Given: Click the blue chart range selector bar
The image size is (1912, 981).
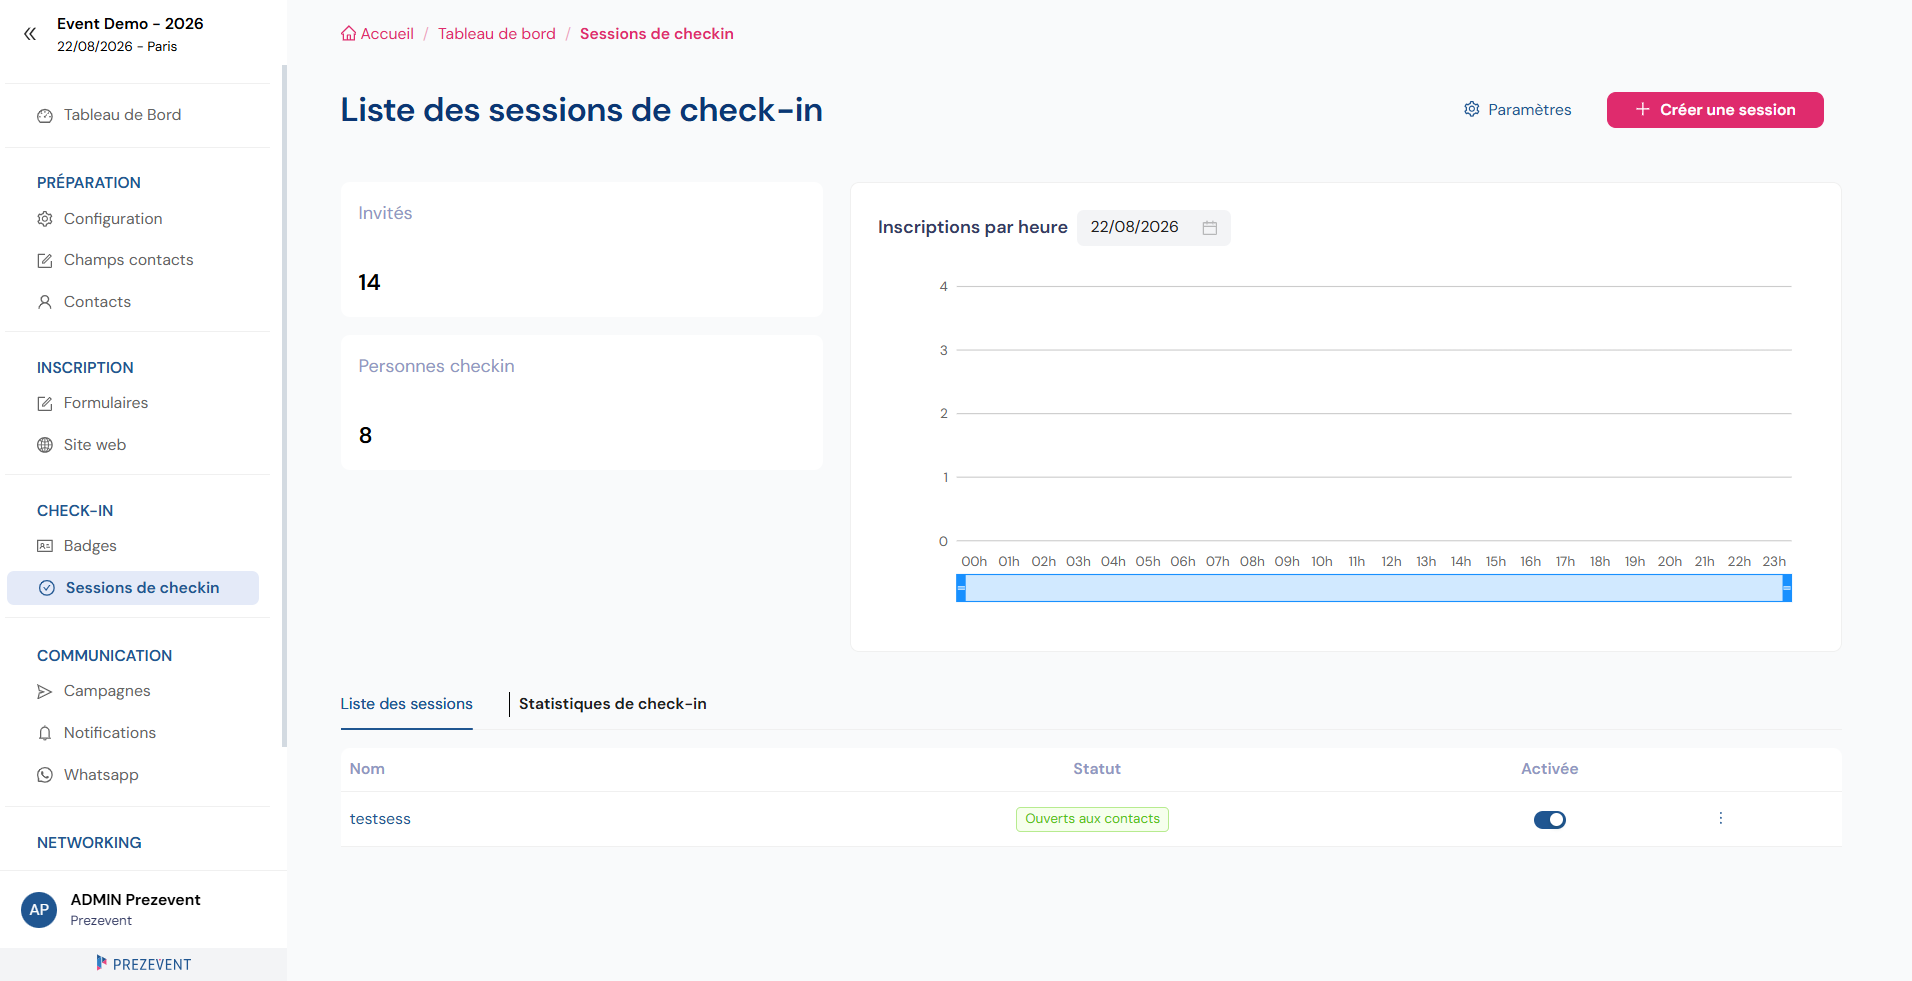Looking at the screenshot, I should tap(1374, 588).
